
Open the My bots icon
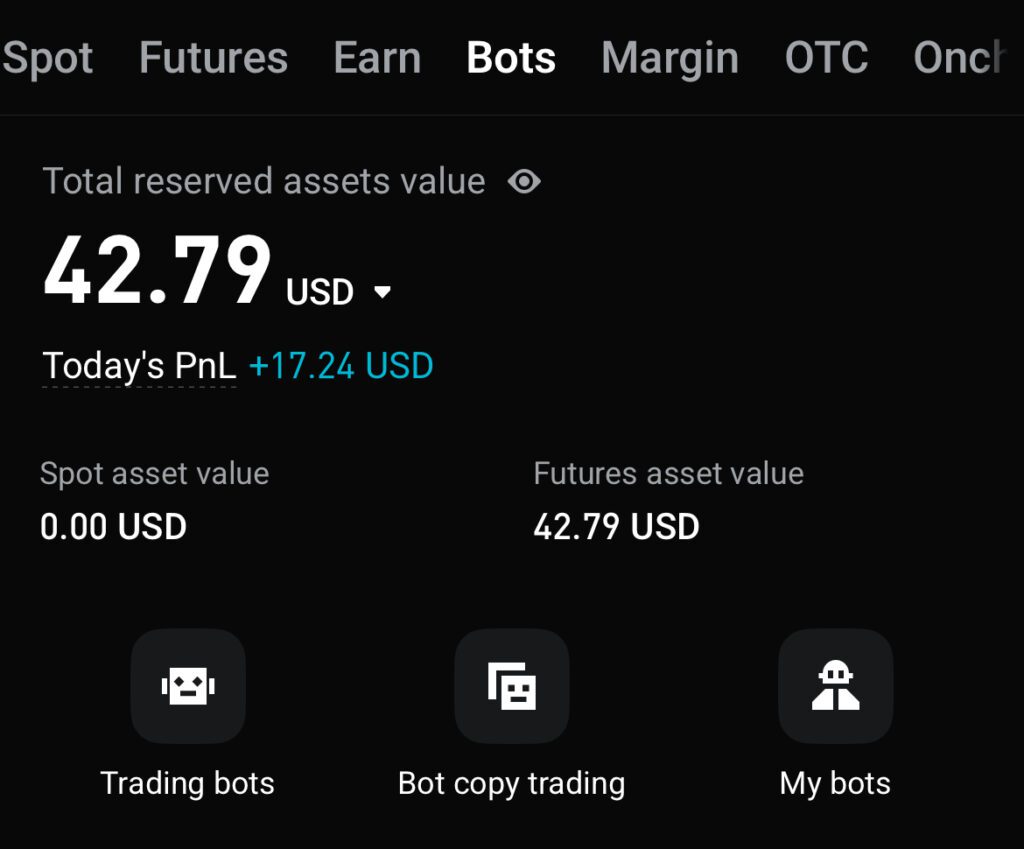pos(835,686)
